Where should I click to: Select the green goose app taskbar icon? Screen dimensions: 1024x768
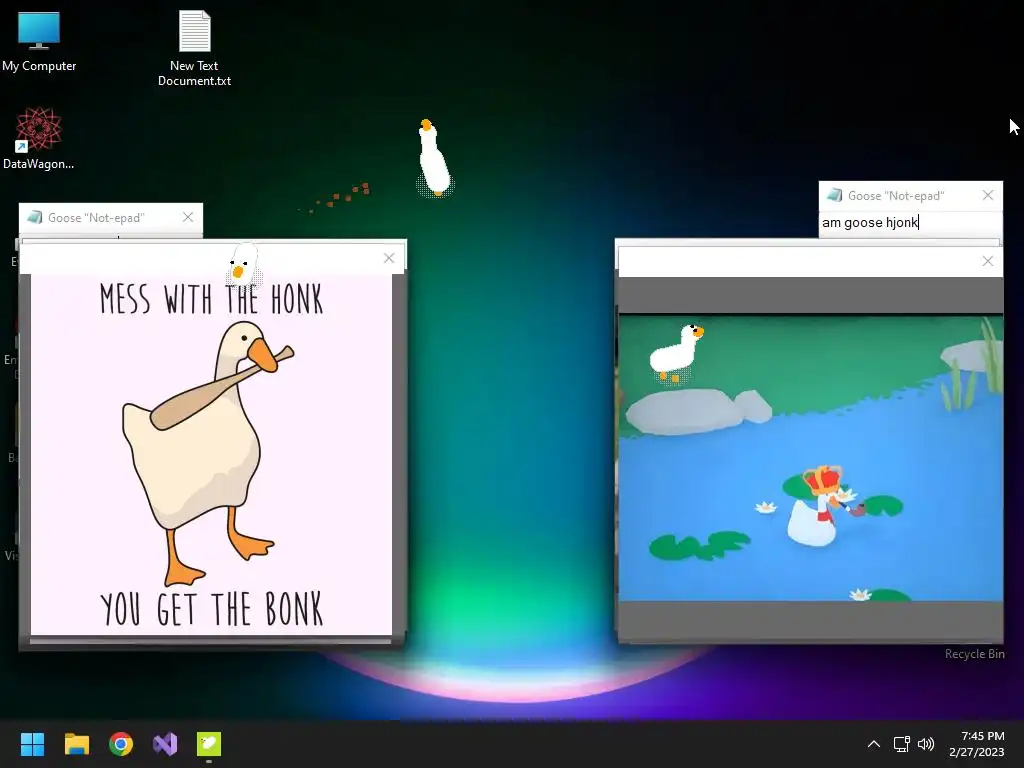tap(209, 744)
